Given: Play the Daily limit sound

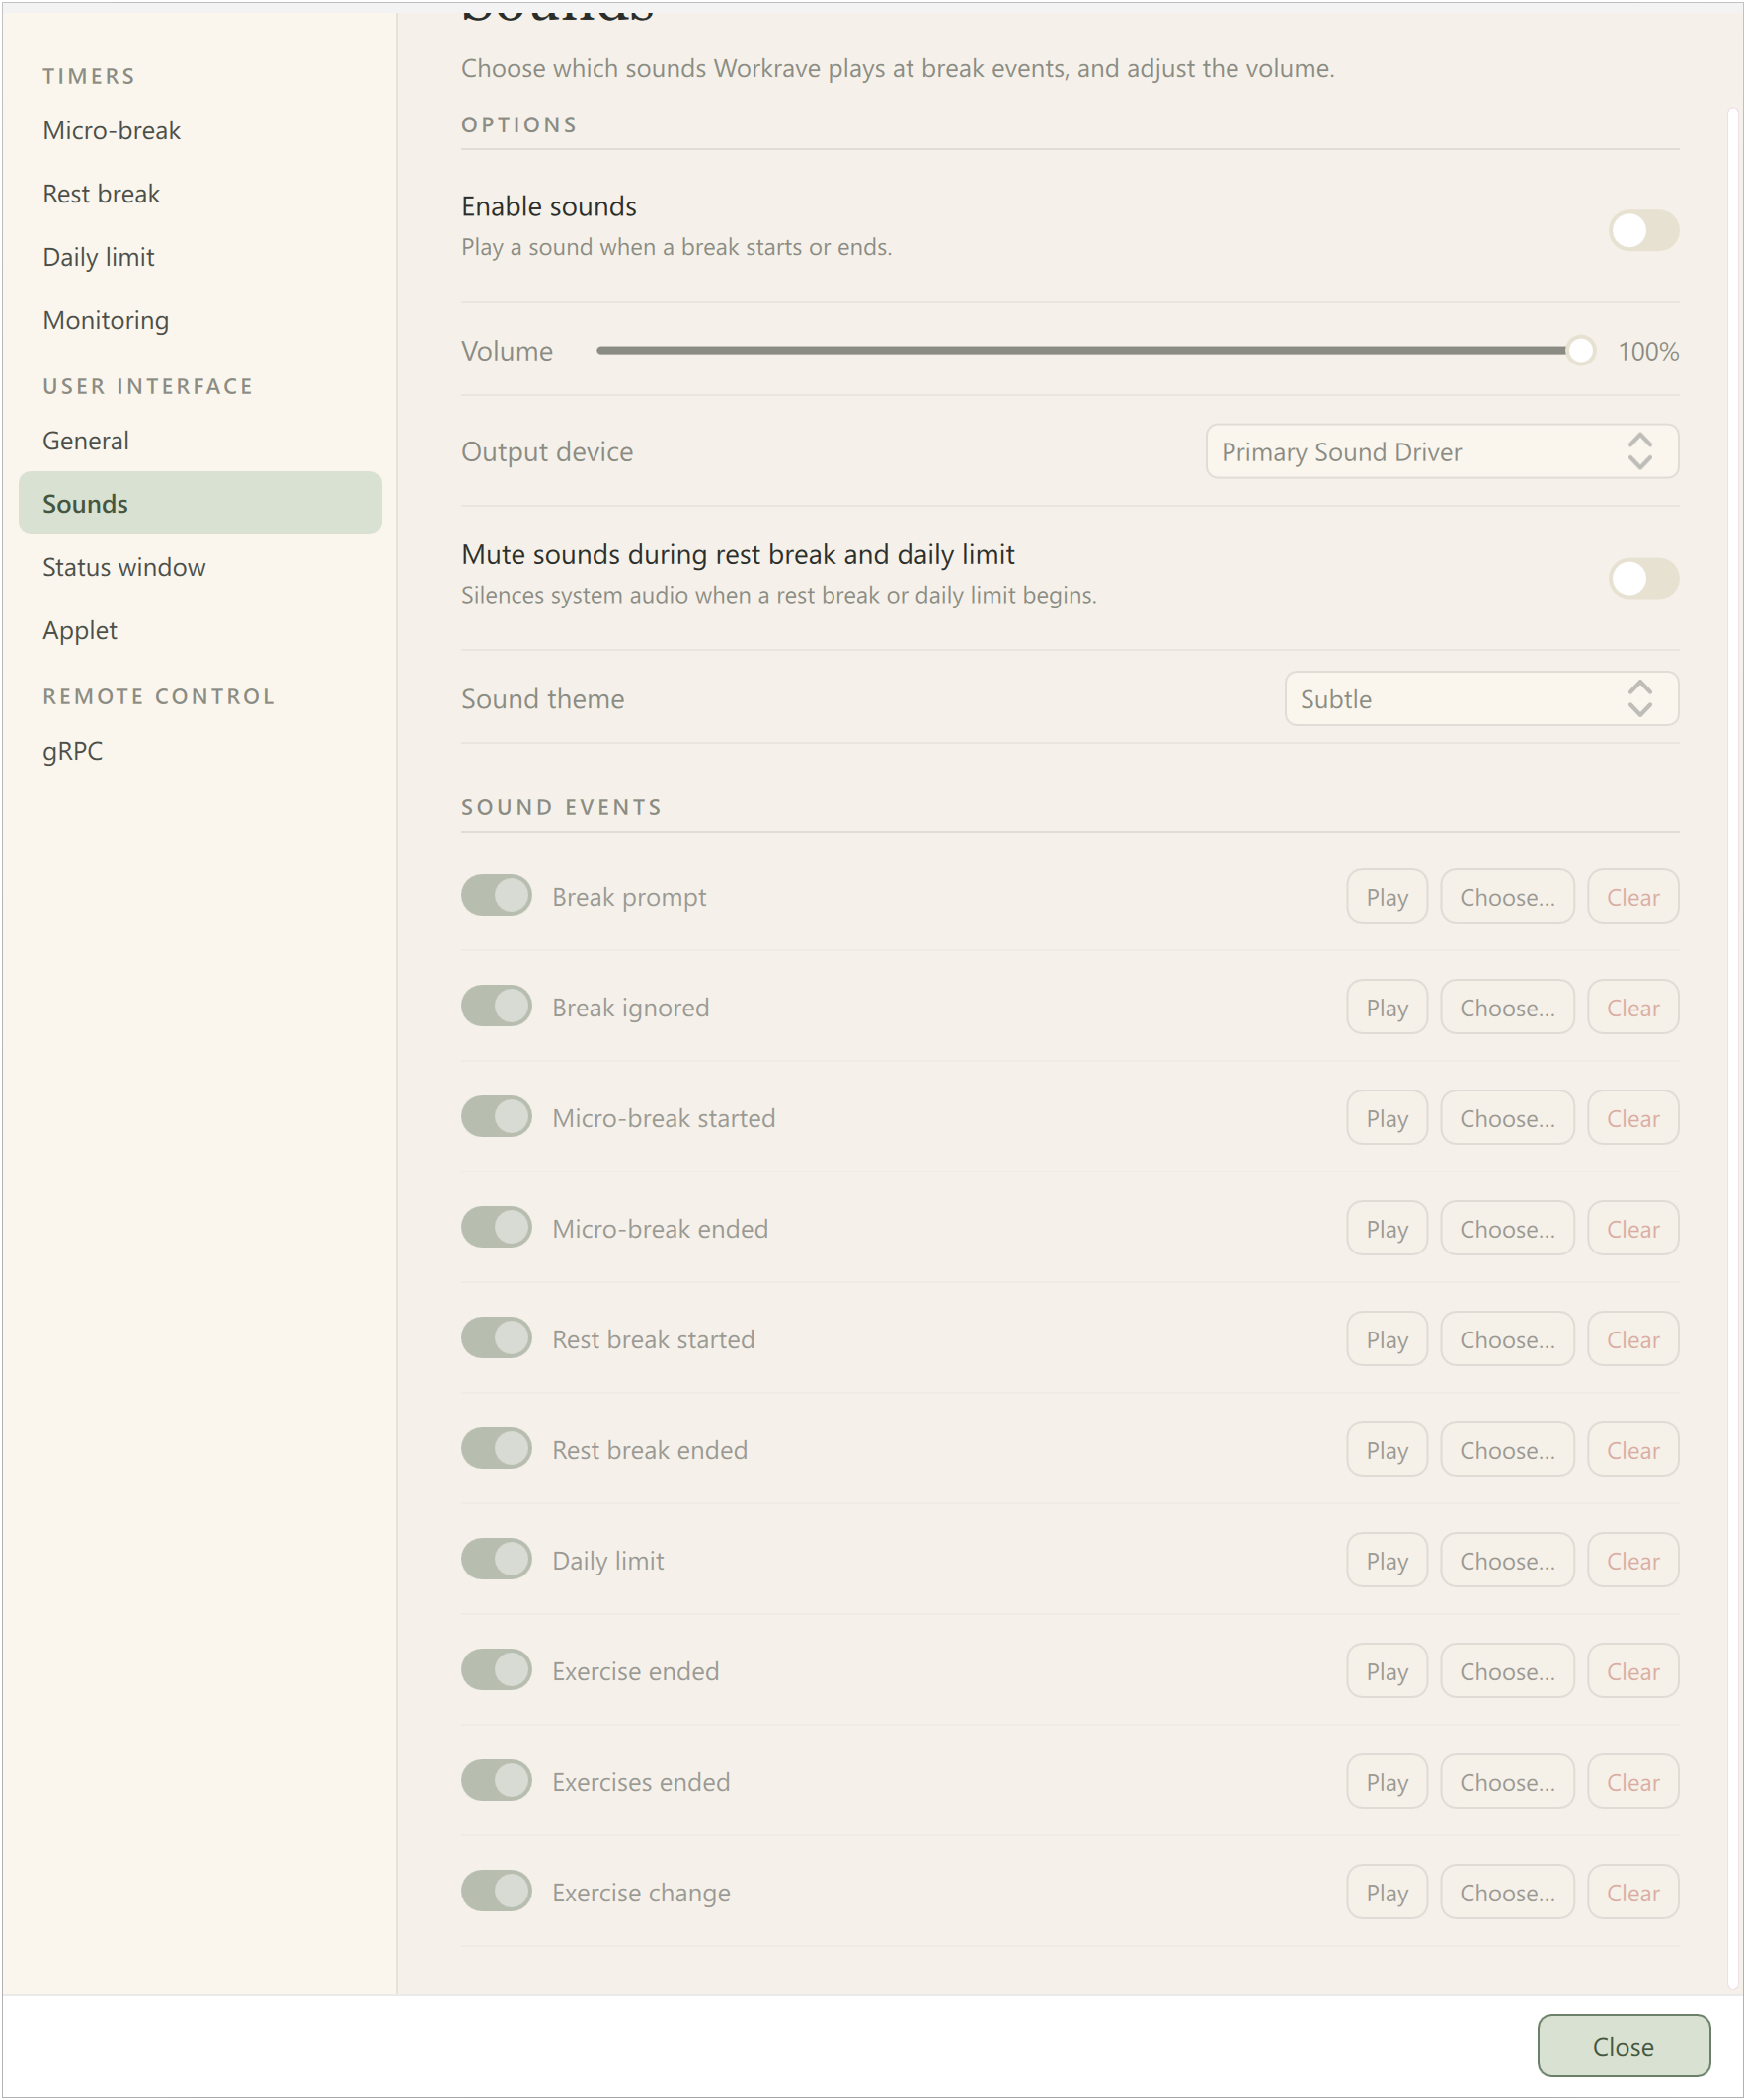Looking at the screenshot, I should [1387, 1561].
